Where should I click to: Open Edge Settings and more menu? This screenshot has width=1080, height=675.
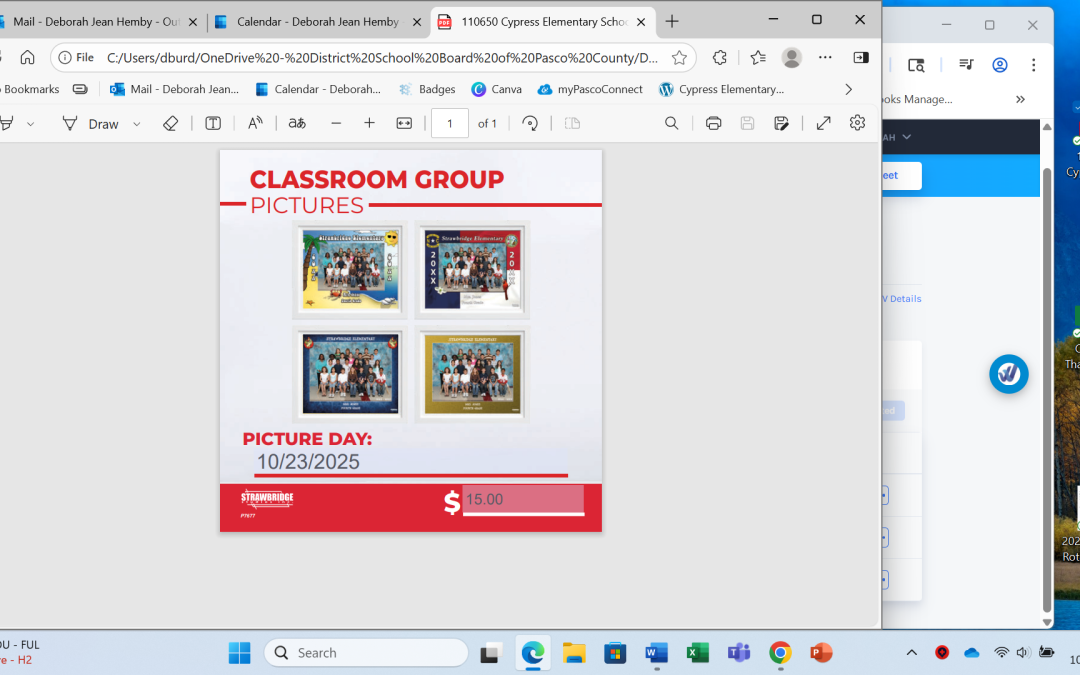(x=825, y=58)
